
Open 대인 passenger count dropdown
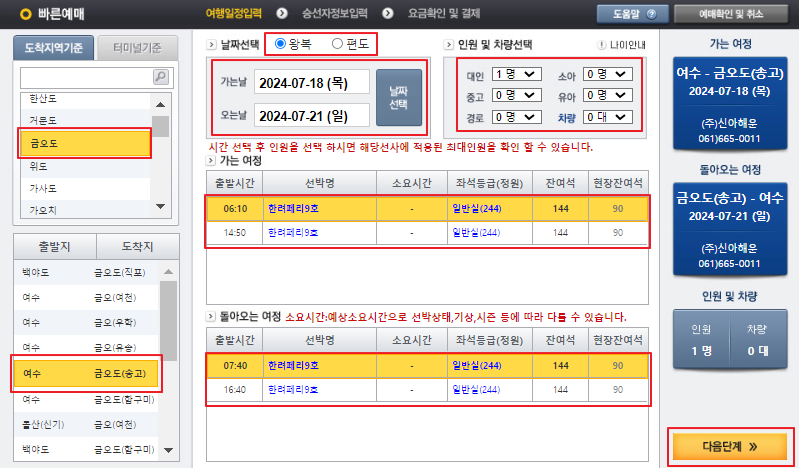coord(516,74)
